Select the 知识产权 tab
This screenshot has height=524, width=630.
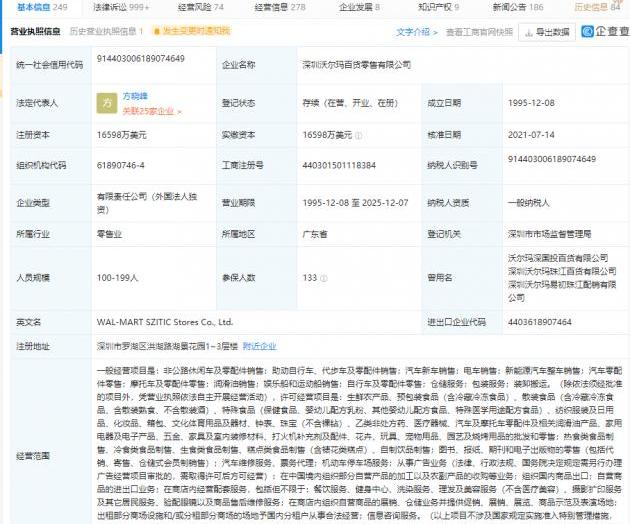coord(437,7)
